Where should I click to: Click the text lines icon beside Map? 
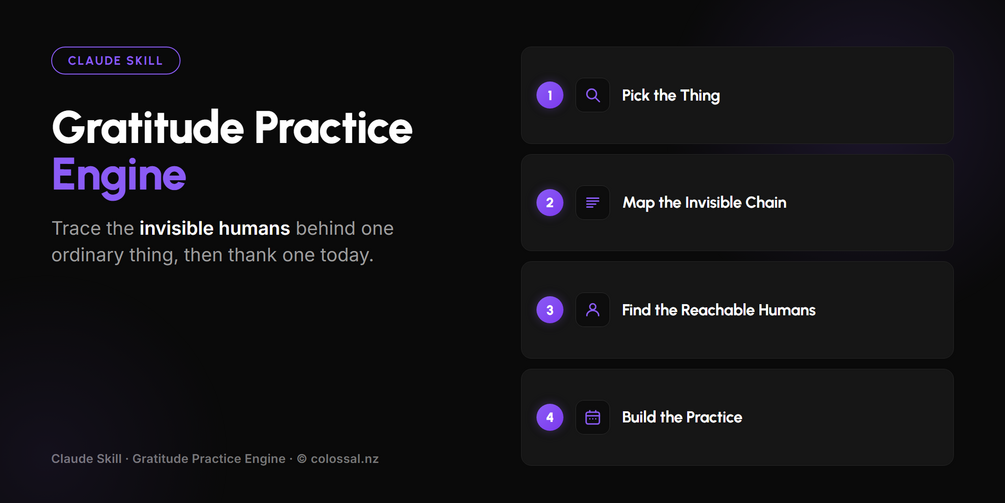click(593, 202)
